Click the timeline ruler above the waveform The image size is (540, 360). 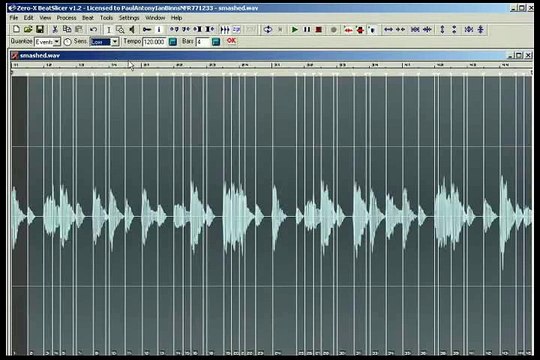272,65
